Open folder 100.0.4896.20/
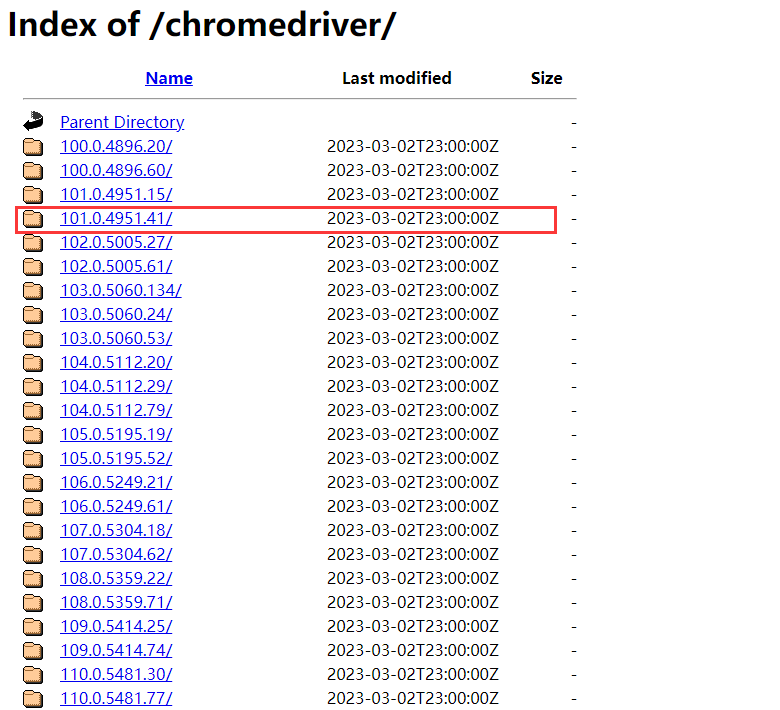Screen dimensions: 780x710 [116, 146]
